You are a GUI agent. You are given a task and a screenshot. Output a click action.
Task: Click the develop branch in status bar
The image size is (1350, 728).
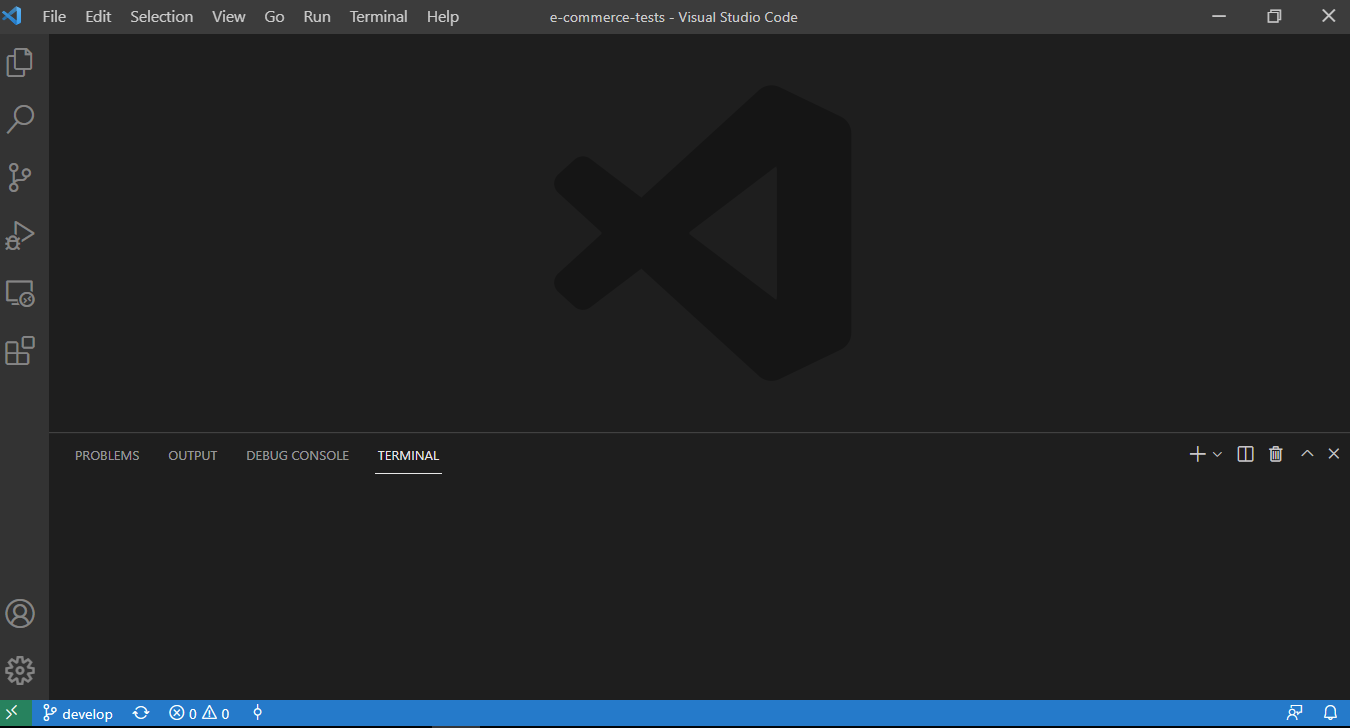point(78,714)
